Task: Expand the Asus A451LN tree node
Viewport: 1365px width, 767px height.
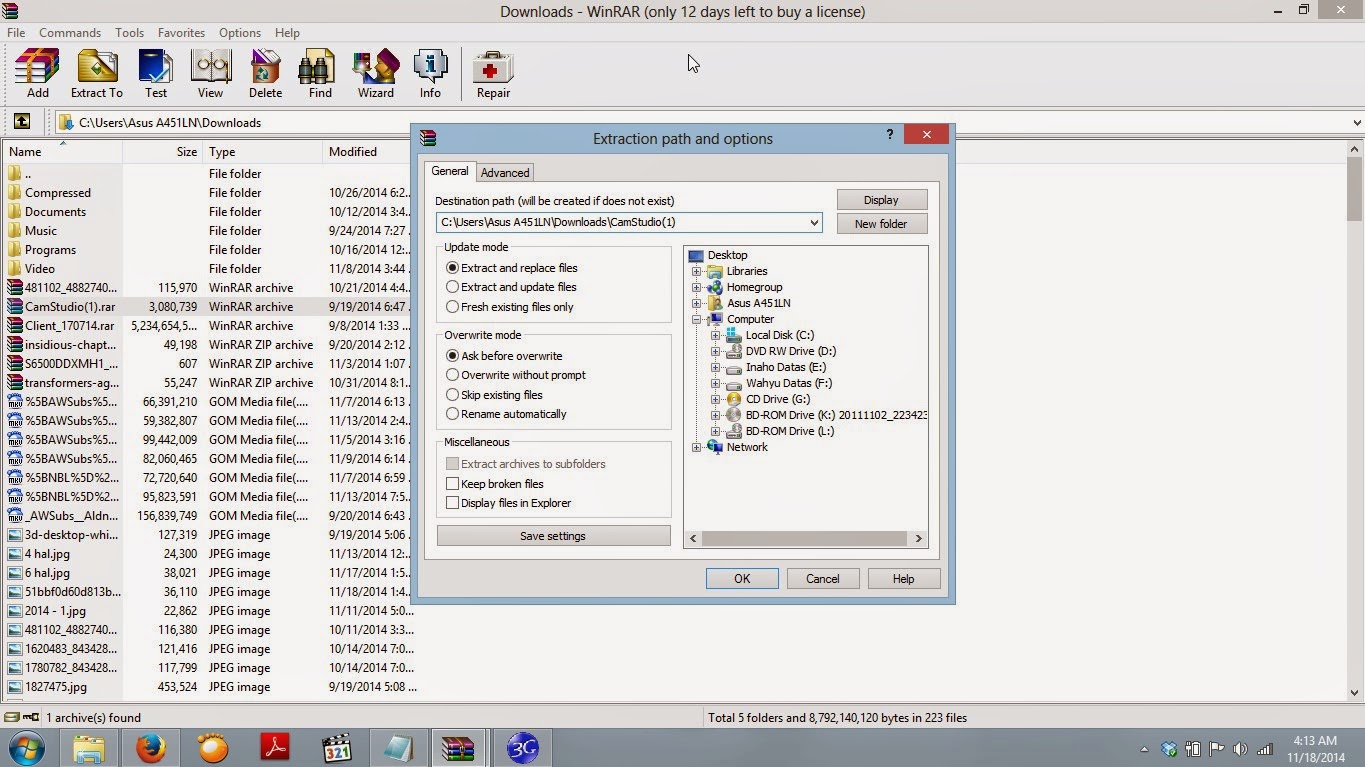Action: pyautogui.click(x=697, y=303)
